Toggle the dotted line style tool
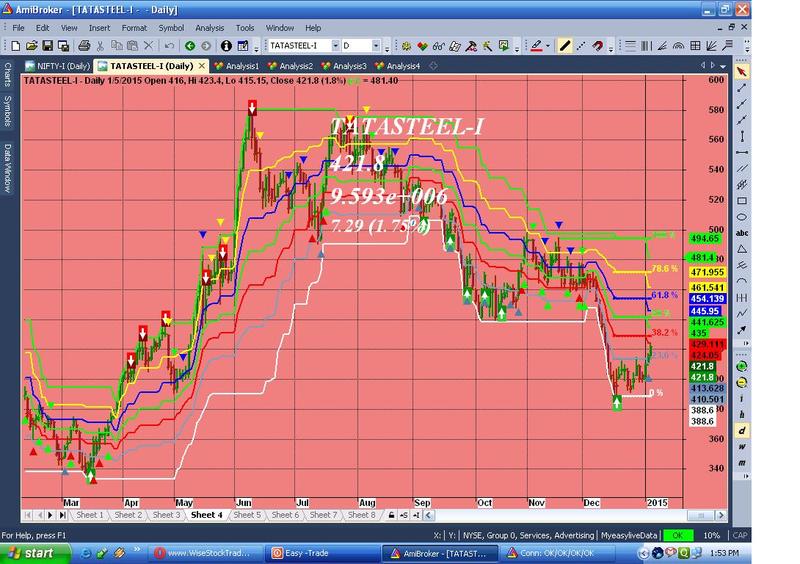Image resolution: width=800 pixels, height=564 pixels. [x=581, y=46]
